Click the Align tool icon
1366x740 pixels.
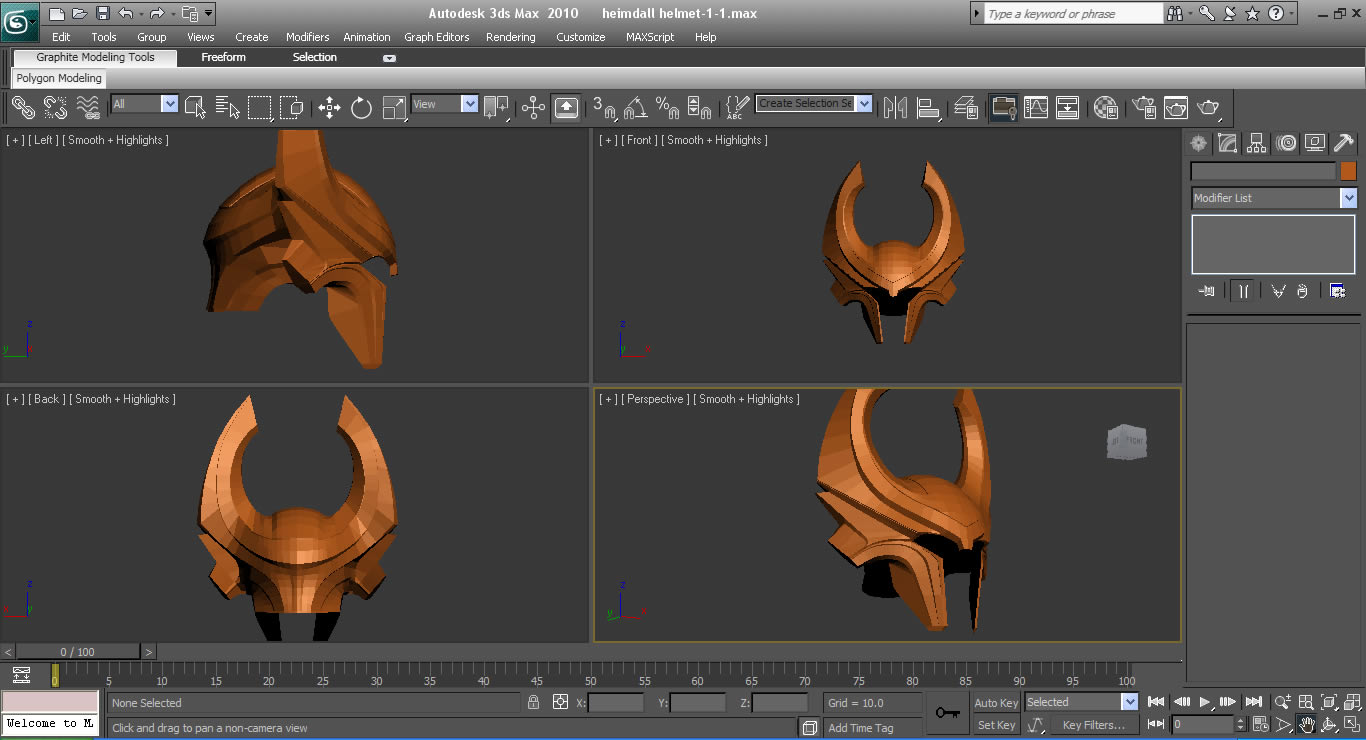(928, 106)
